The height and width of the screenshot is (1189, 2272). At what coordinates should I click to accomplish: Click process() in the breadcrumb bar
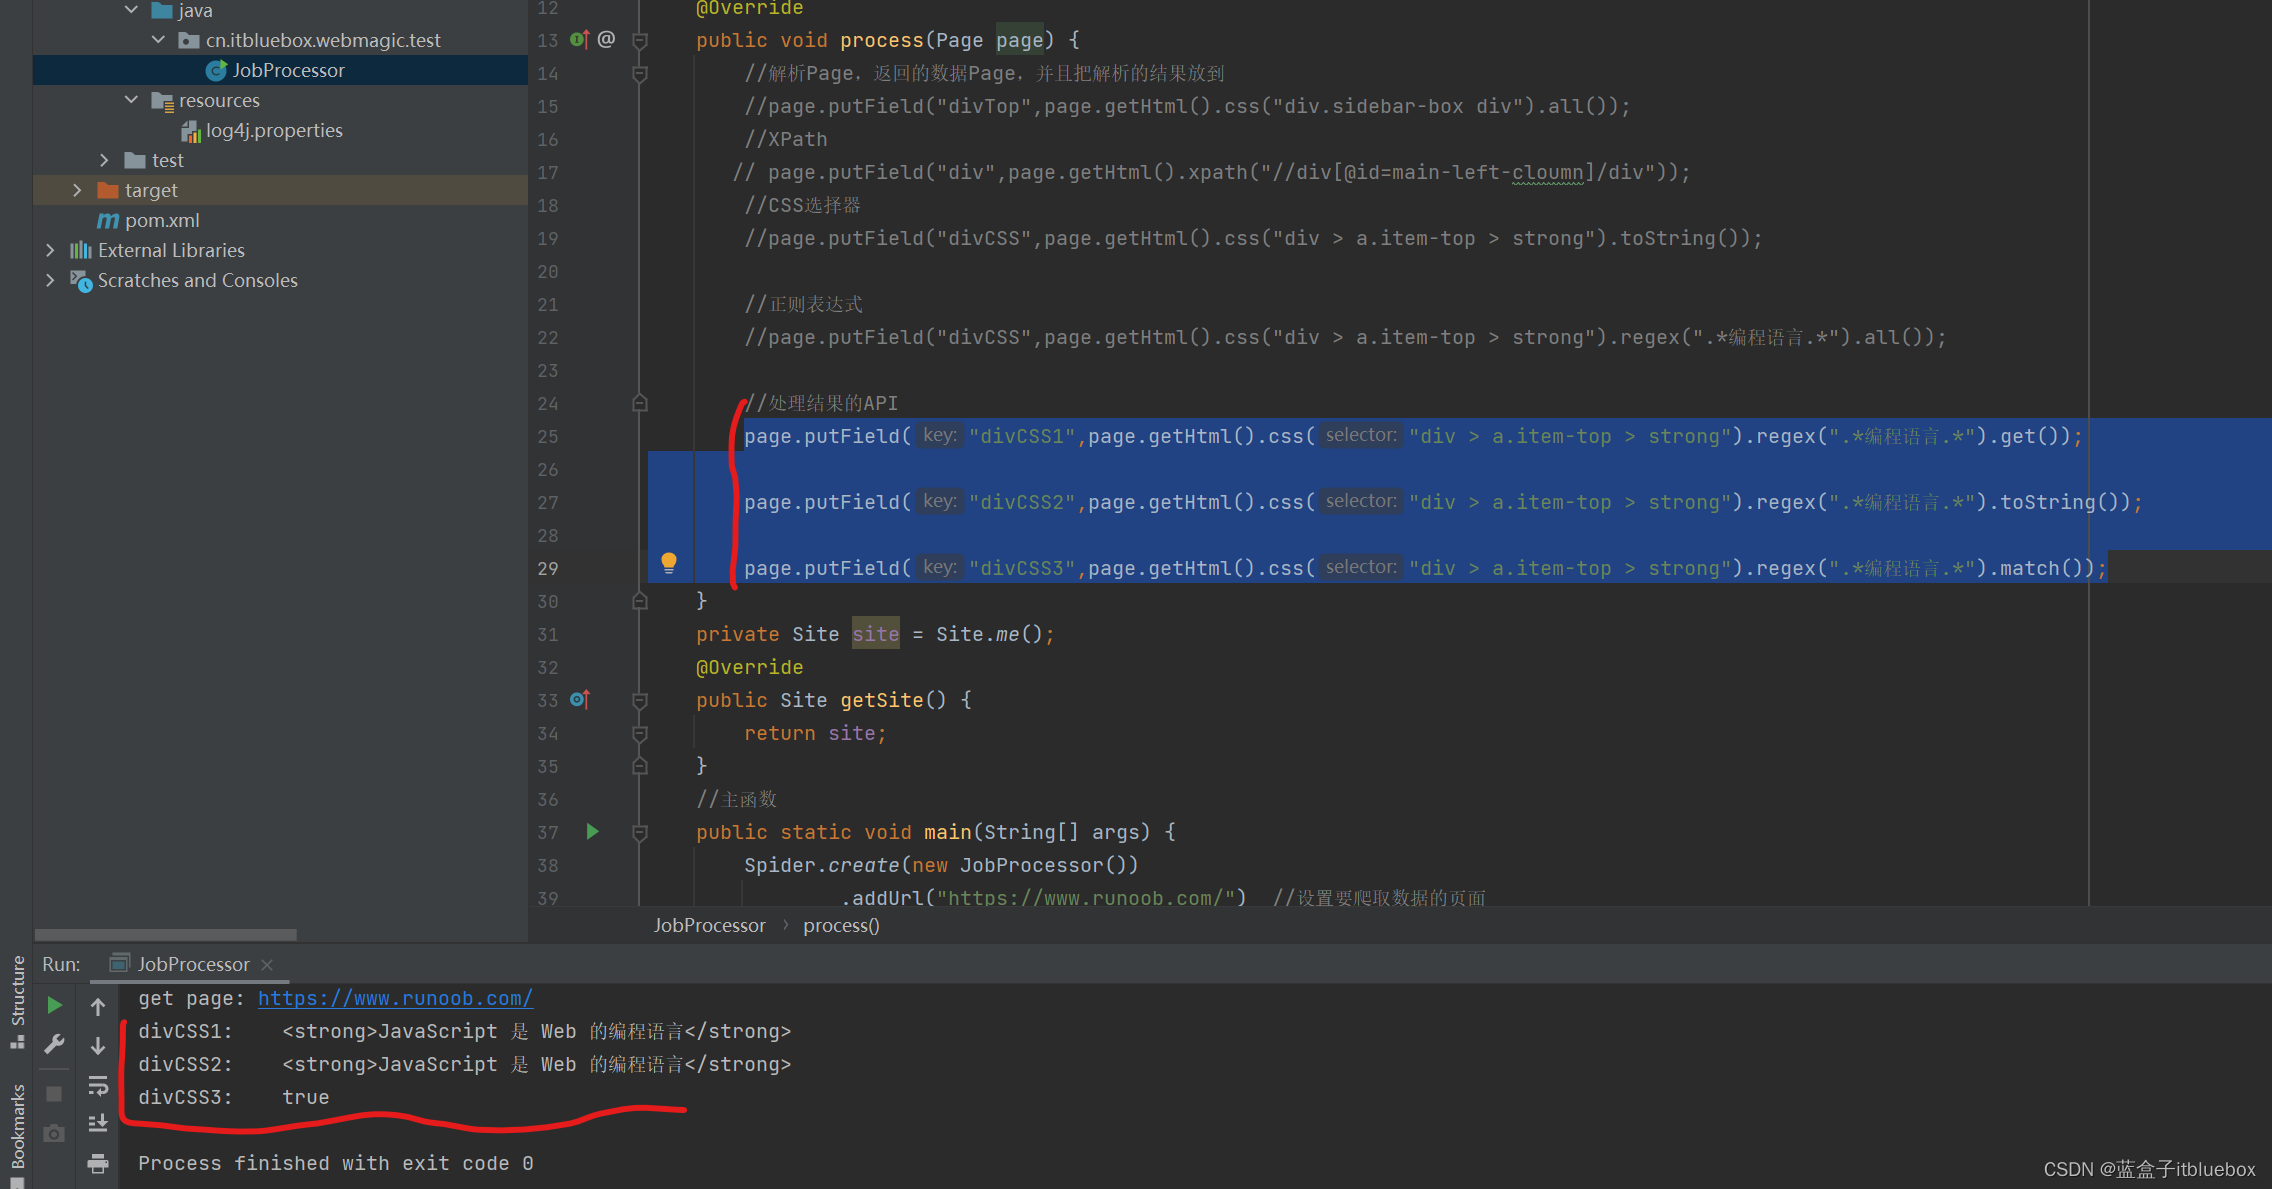841,925
